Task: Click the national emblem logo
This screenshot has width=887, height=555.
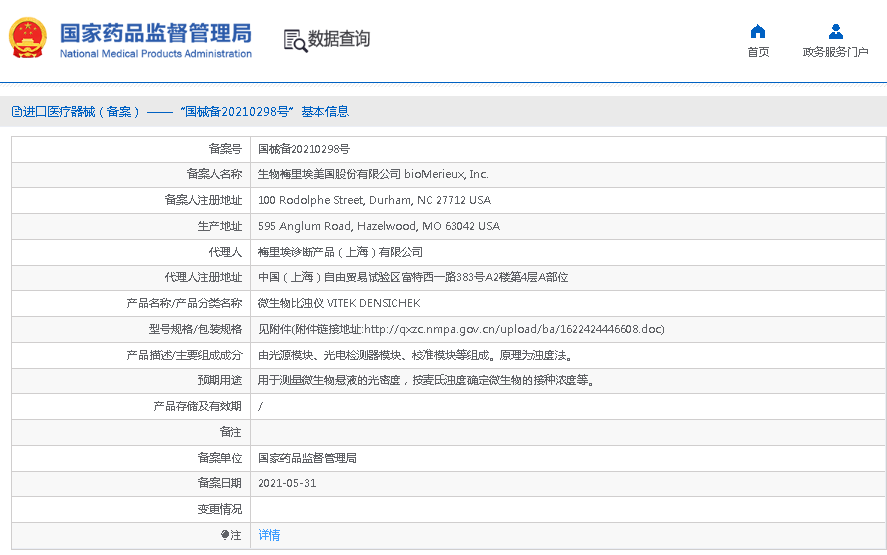Action: 28,38
